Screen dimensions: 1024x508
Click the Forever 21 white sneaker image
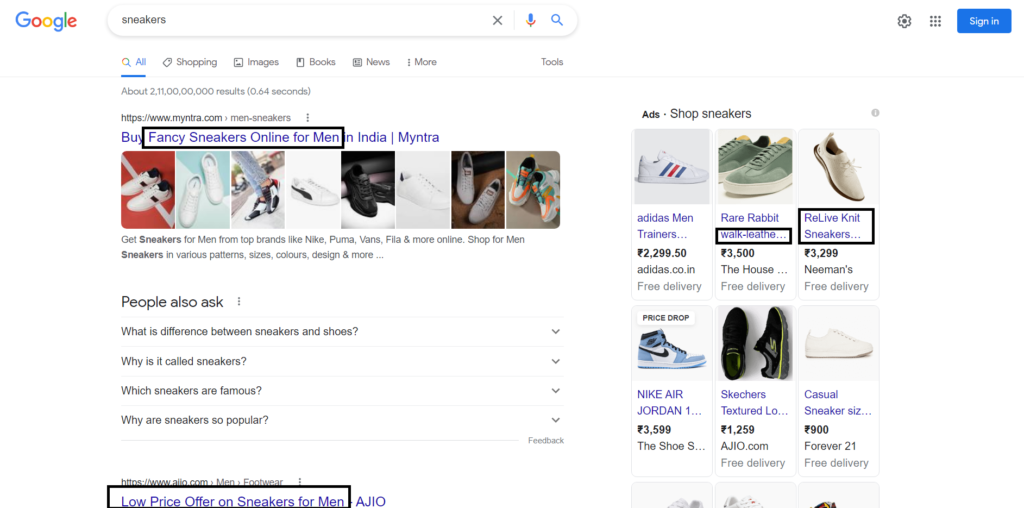pyautogui.click(x=839, y=343)
